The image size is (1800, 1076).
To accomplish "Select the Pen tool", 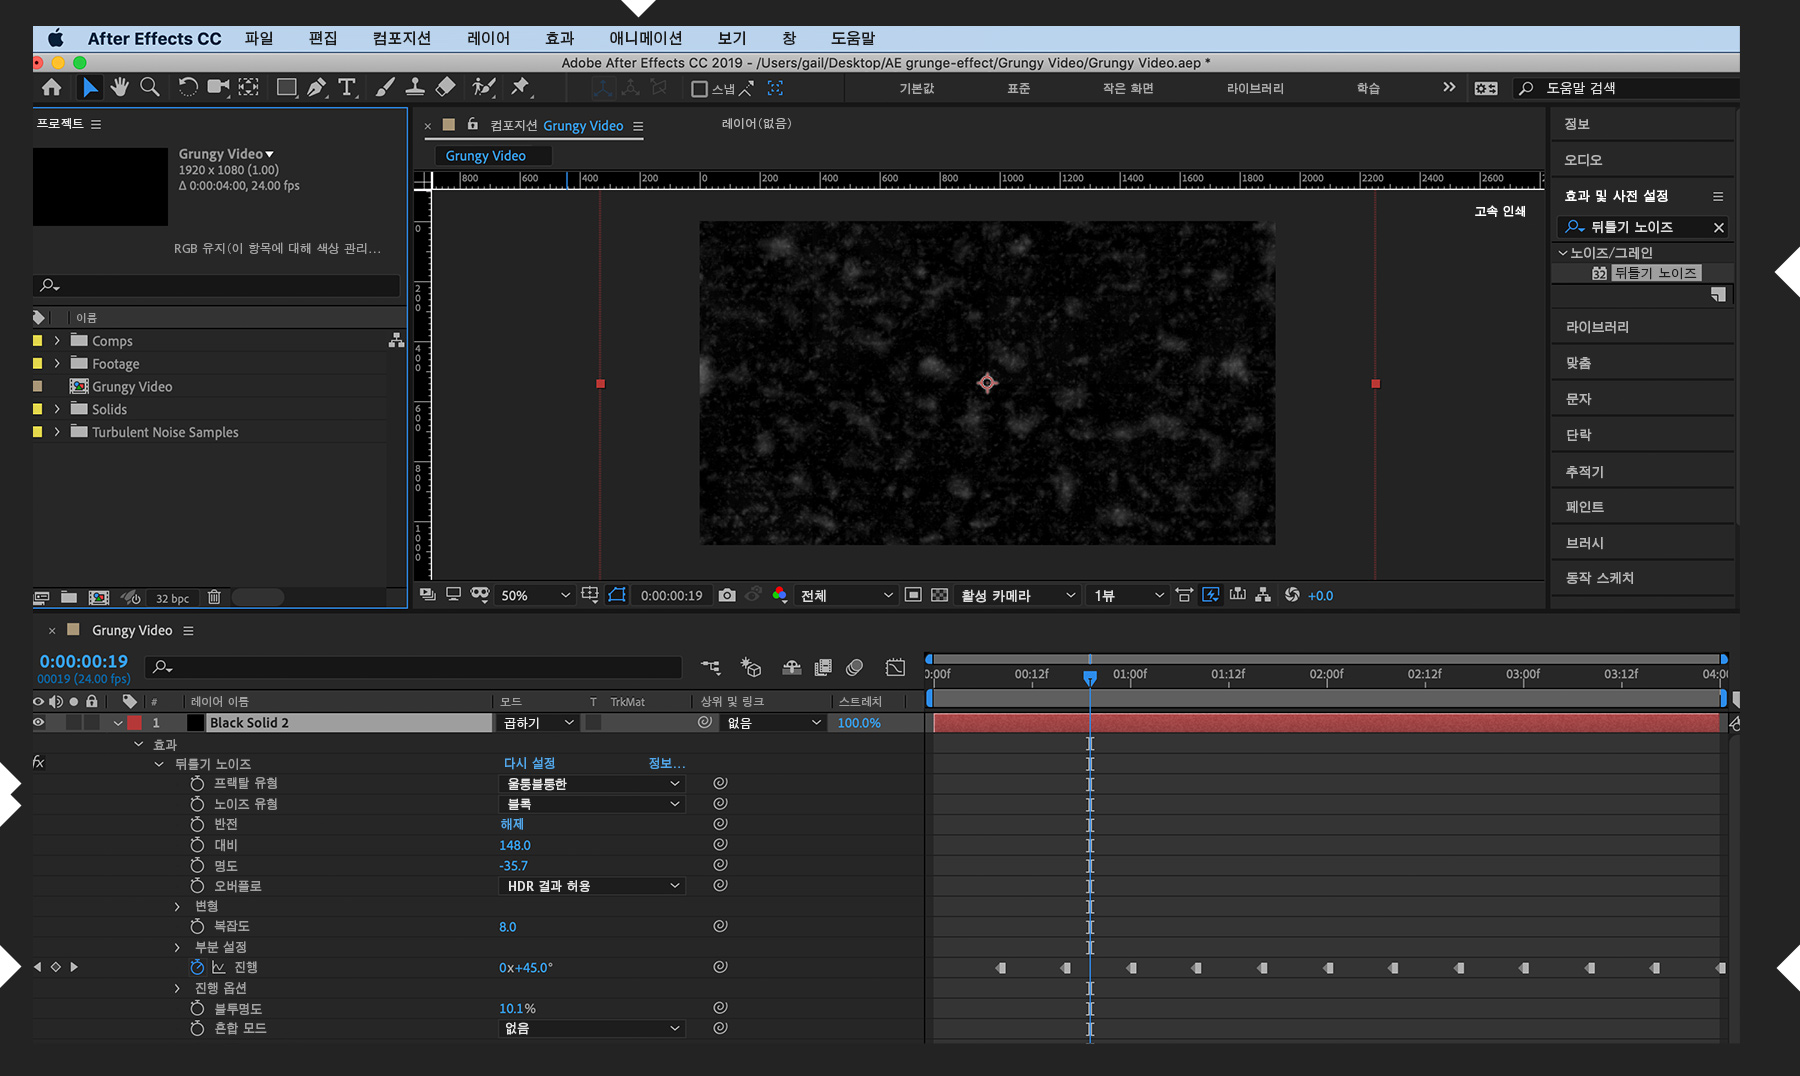I will (x=317, y=88).
